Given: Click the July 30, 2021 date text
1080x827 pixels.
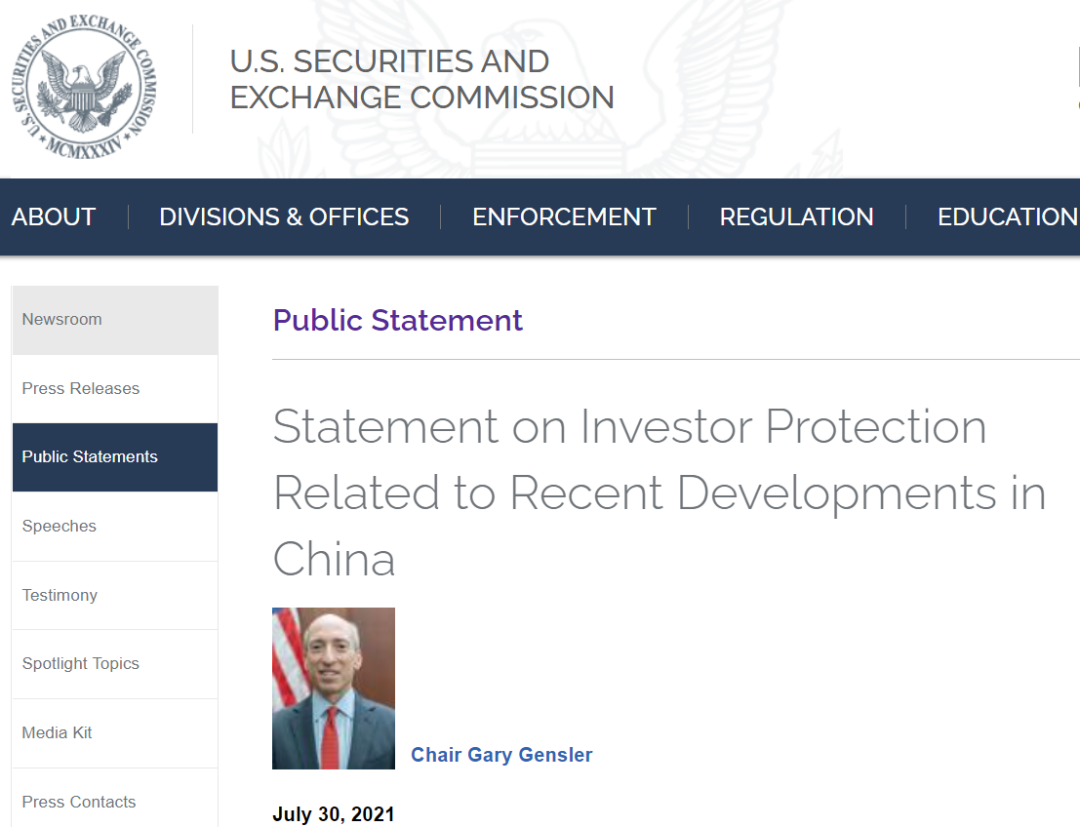Looking at the screenshot, I should (x=333, y=814).
